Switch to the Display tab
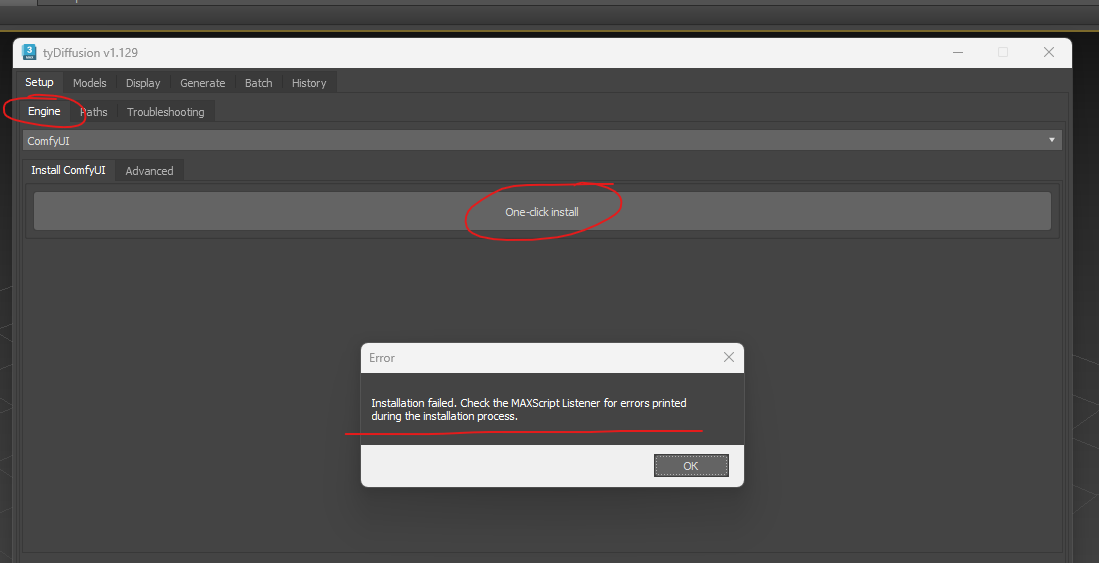The image size is (1099, 563). (x=143, y=83)
